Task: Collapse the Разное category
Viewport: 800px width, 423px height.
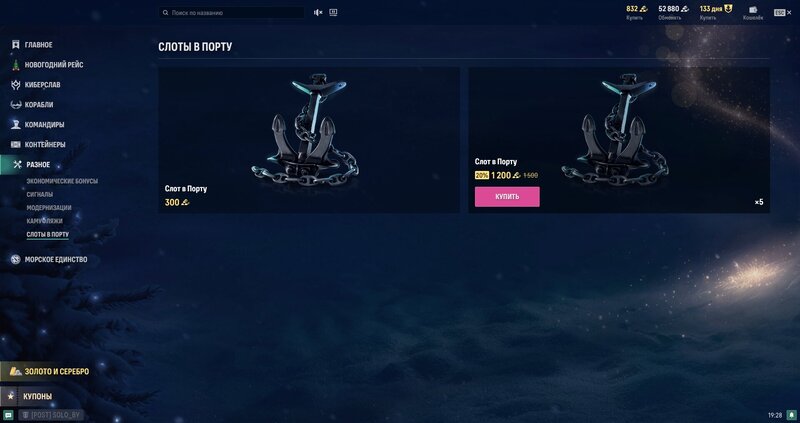Action: [32, 164]
